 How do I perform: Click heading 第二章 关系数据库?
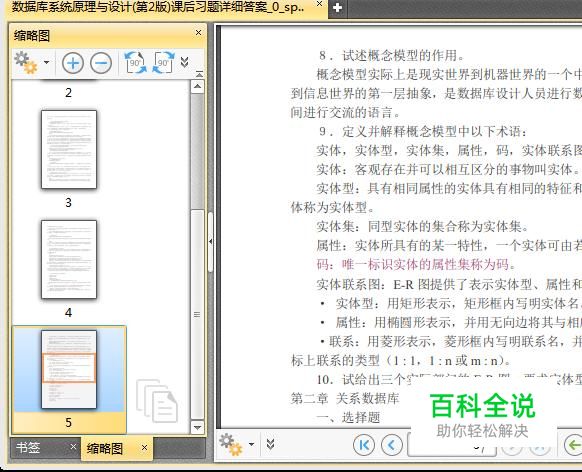coord(345,399)
